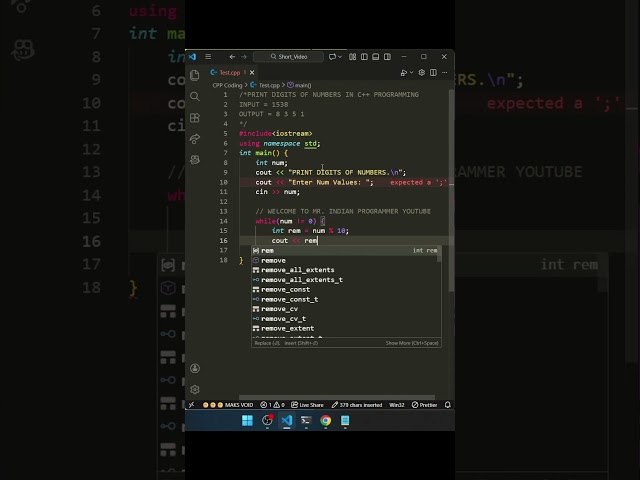Go forward using the navigation arrow

click(244, 57)
